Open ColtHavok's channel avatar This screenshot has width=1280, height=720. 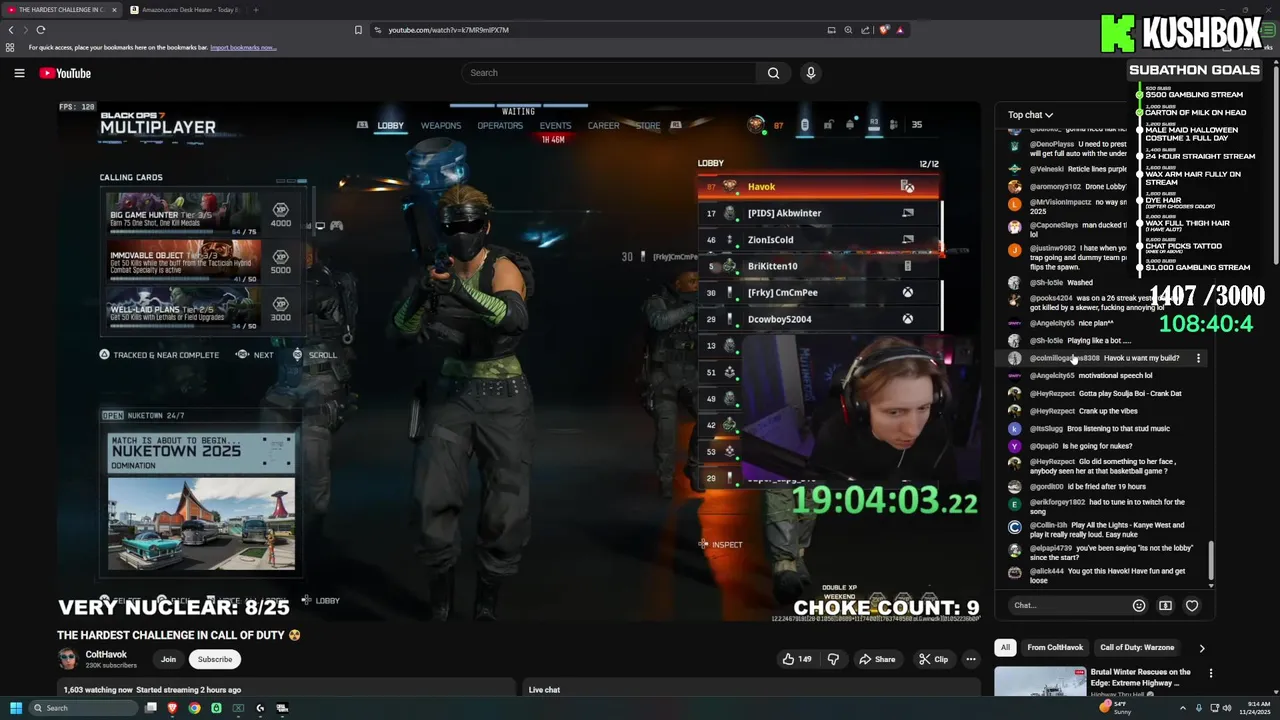pyautogui.click(x=67, y=659)
